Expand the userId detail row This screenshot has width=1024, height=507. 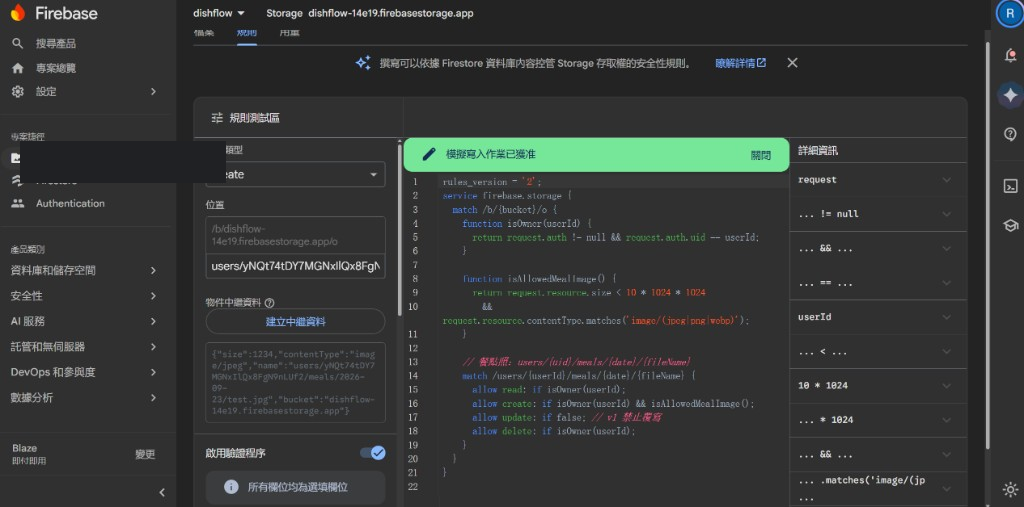pyautogui.click(x=878, y=317)
